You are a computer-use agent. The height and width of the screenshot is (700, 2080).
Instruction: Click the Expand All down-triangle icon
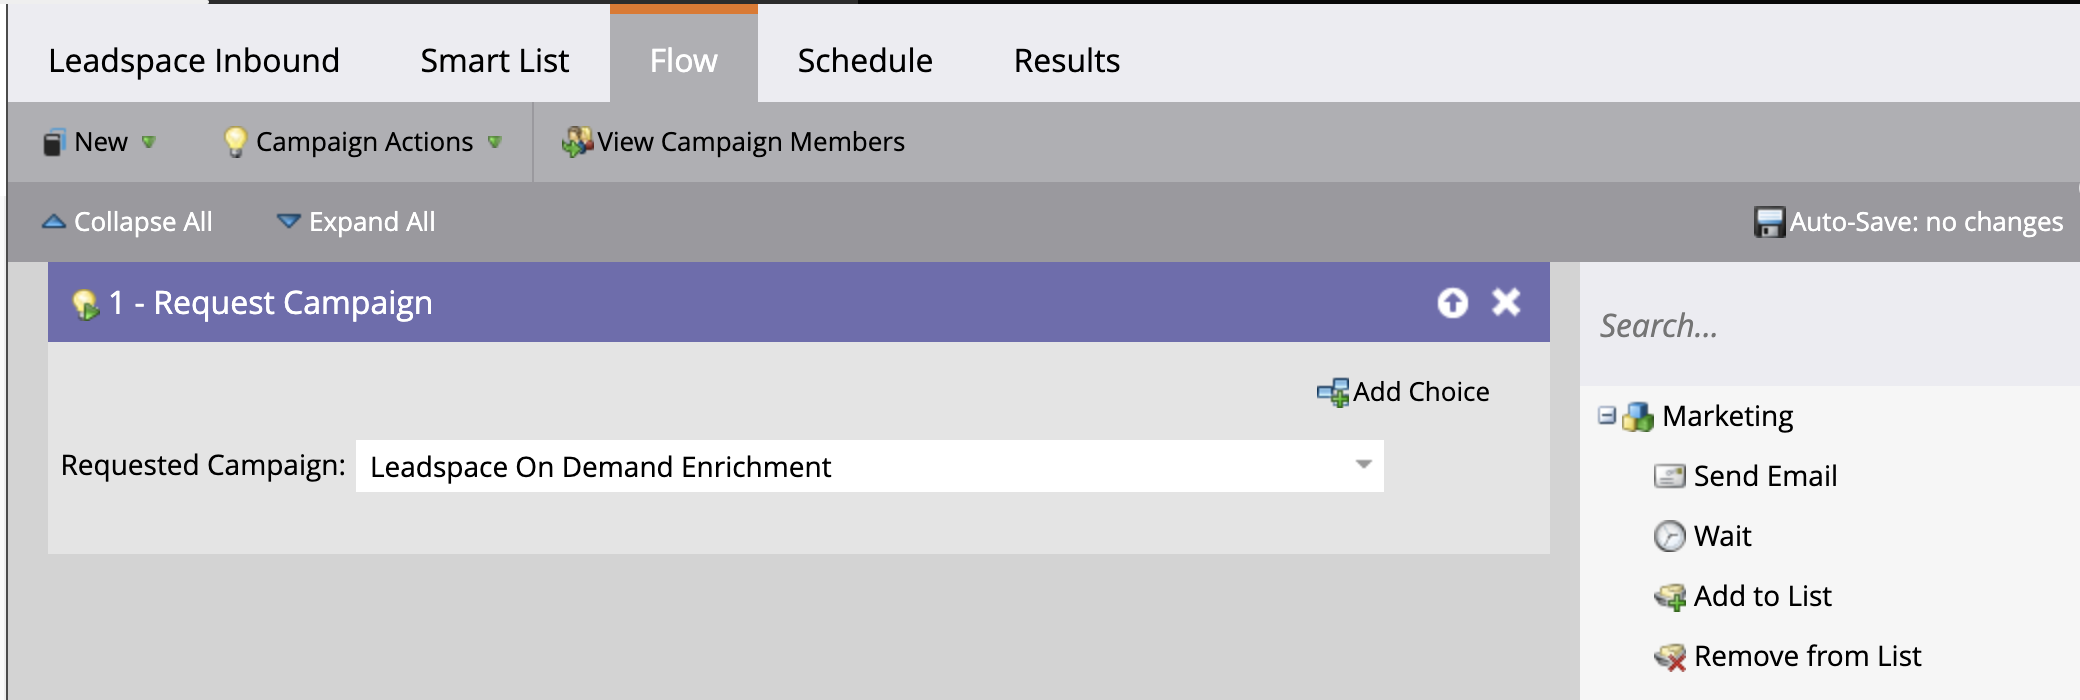288,221
